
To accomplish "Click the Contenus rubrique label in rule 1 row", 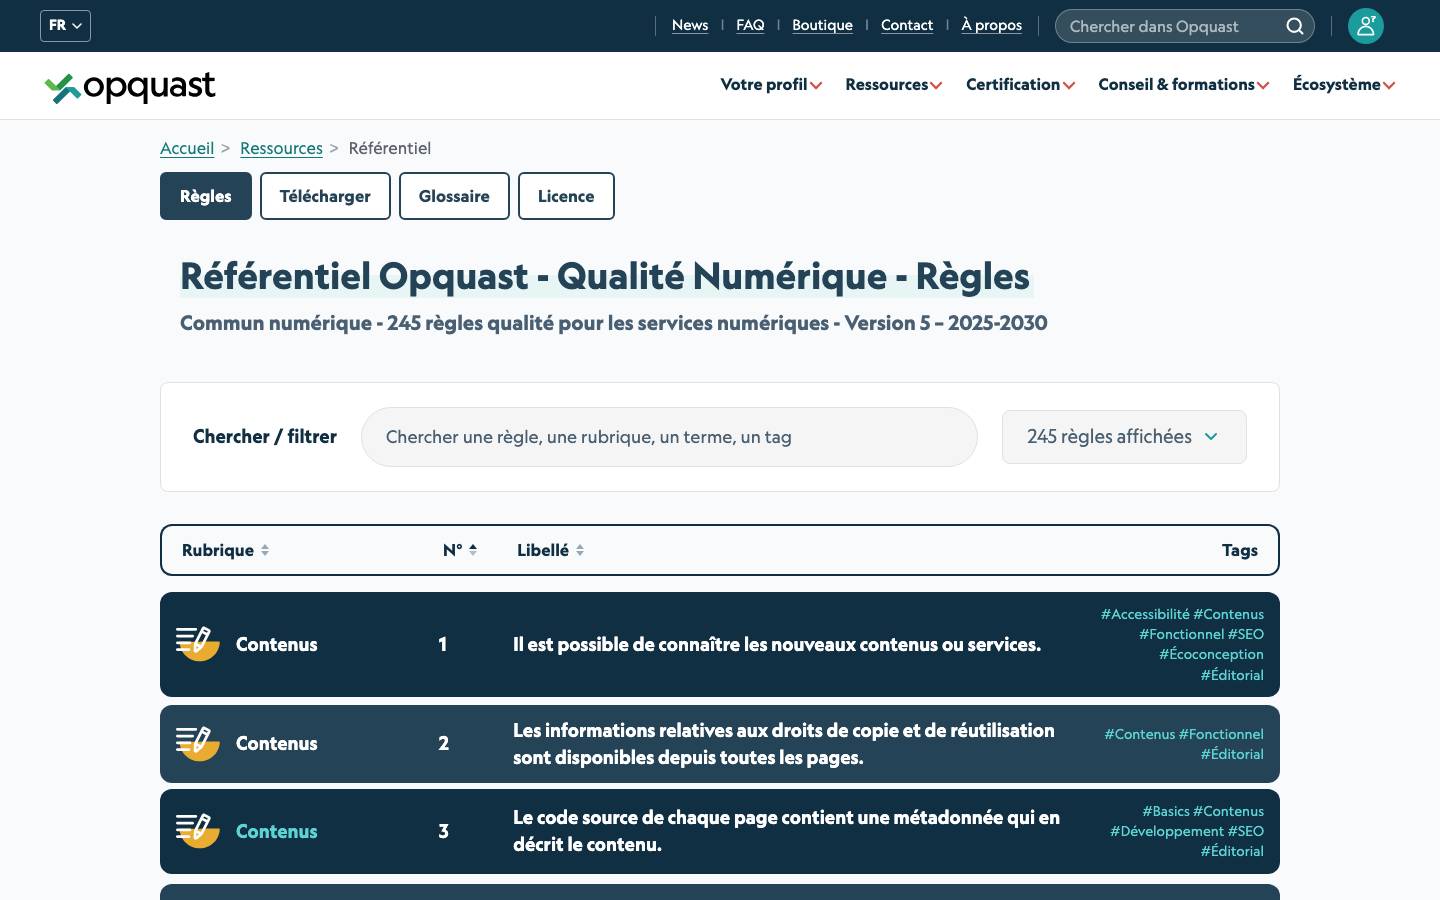I will coord(276,645).
